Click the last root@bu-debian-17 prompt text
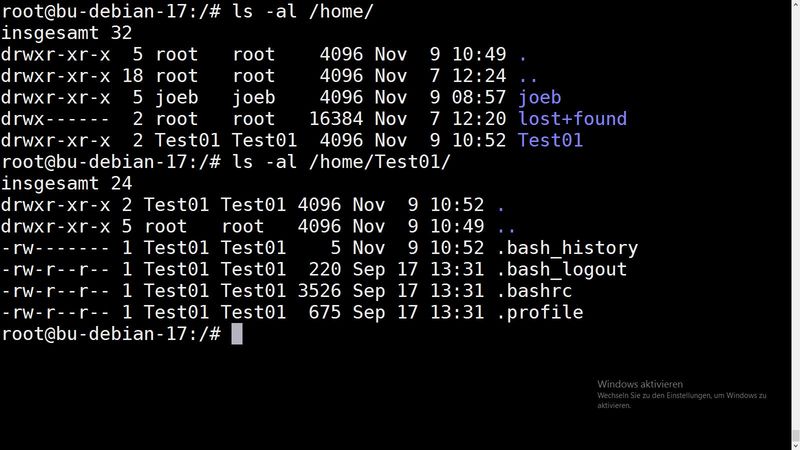This screenshot has width=800, height=450. [x=111, y=334]
